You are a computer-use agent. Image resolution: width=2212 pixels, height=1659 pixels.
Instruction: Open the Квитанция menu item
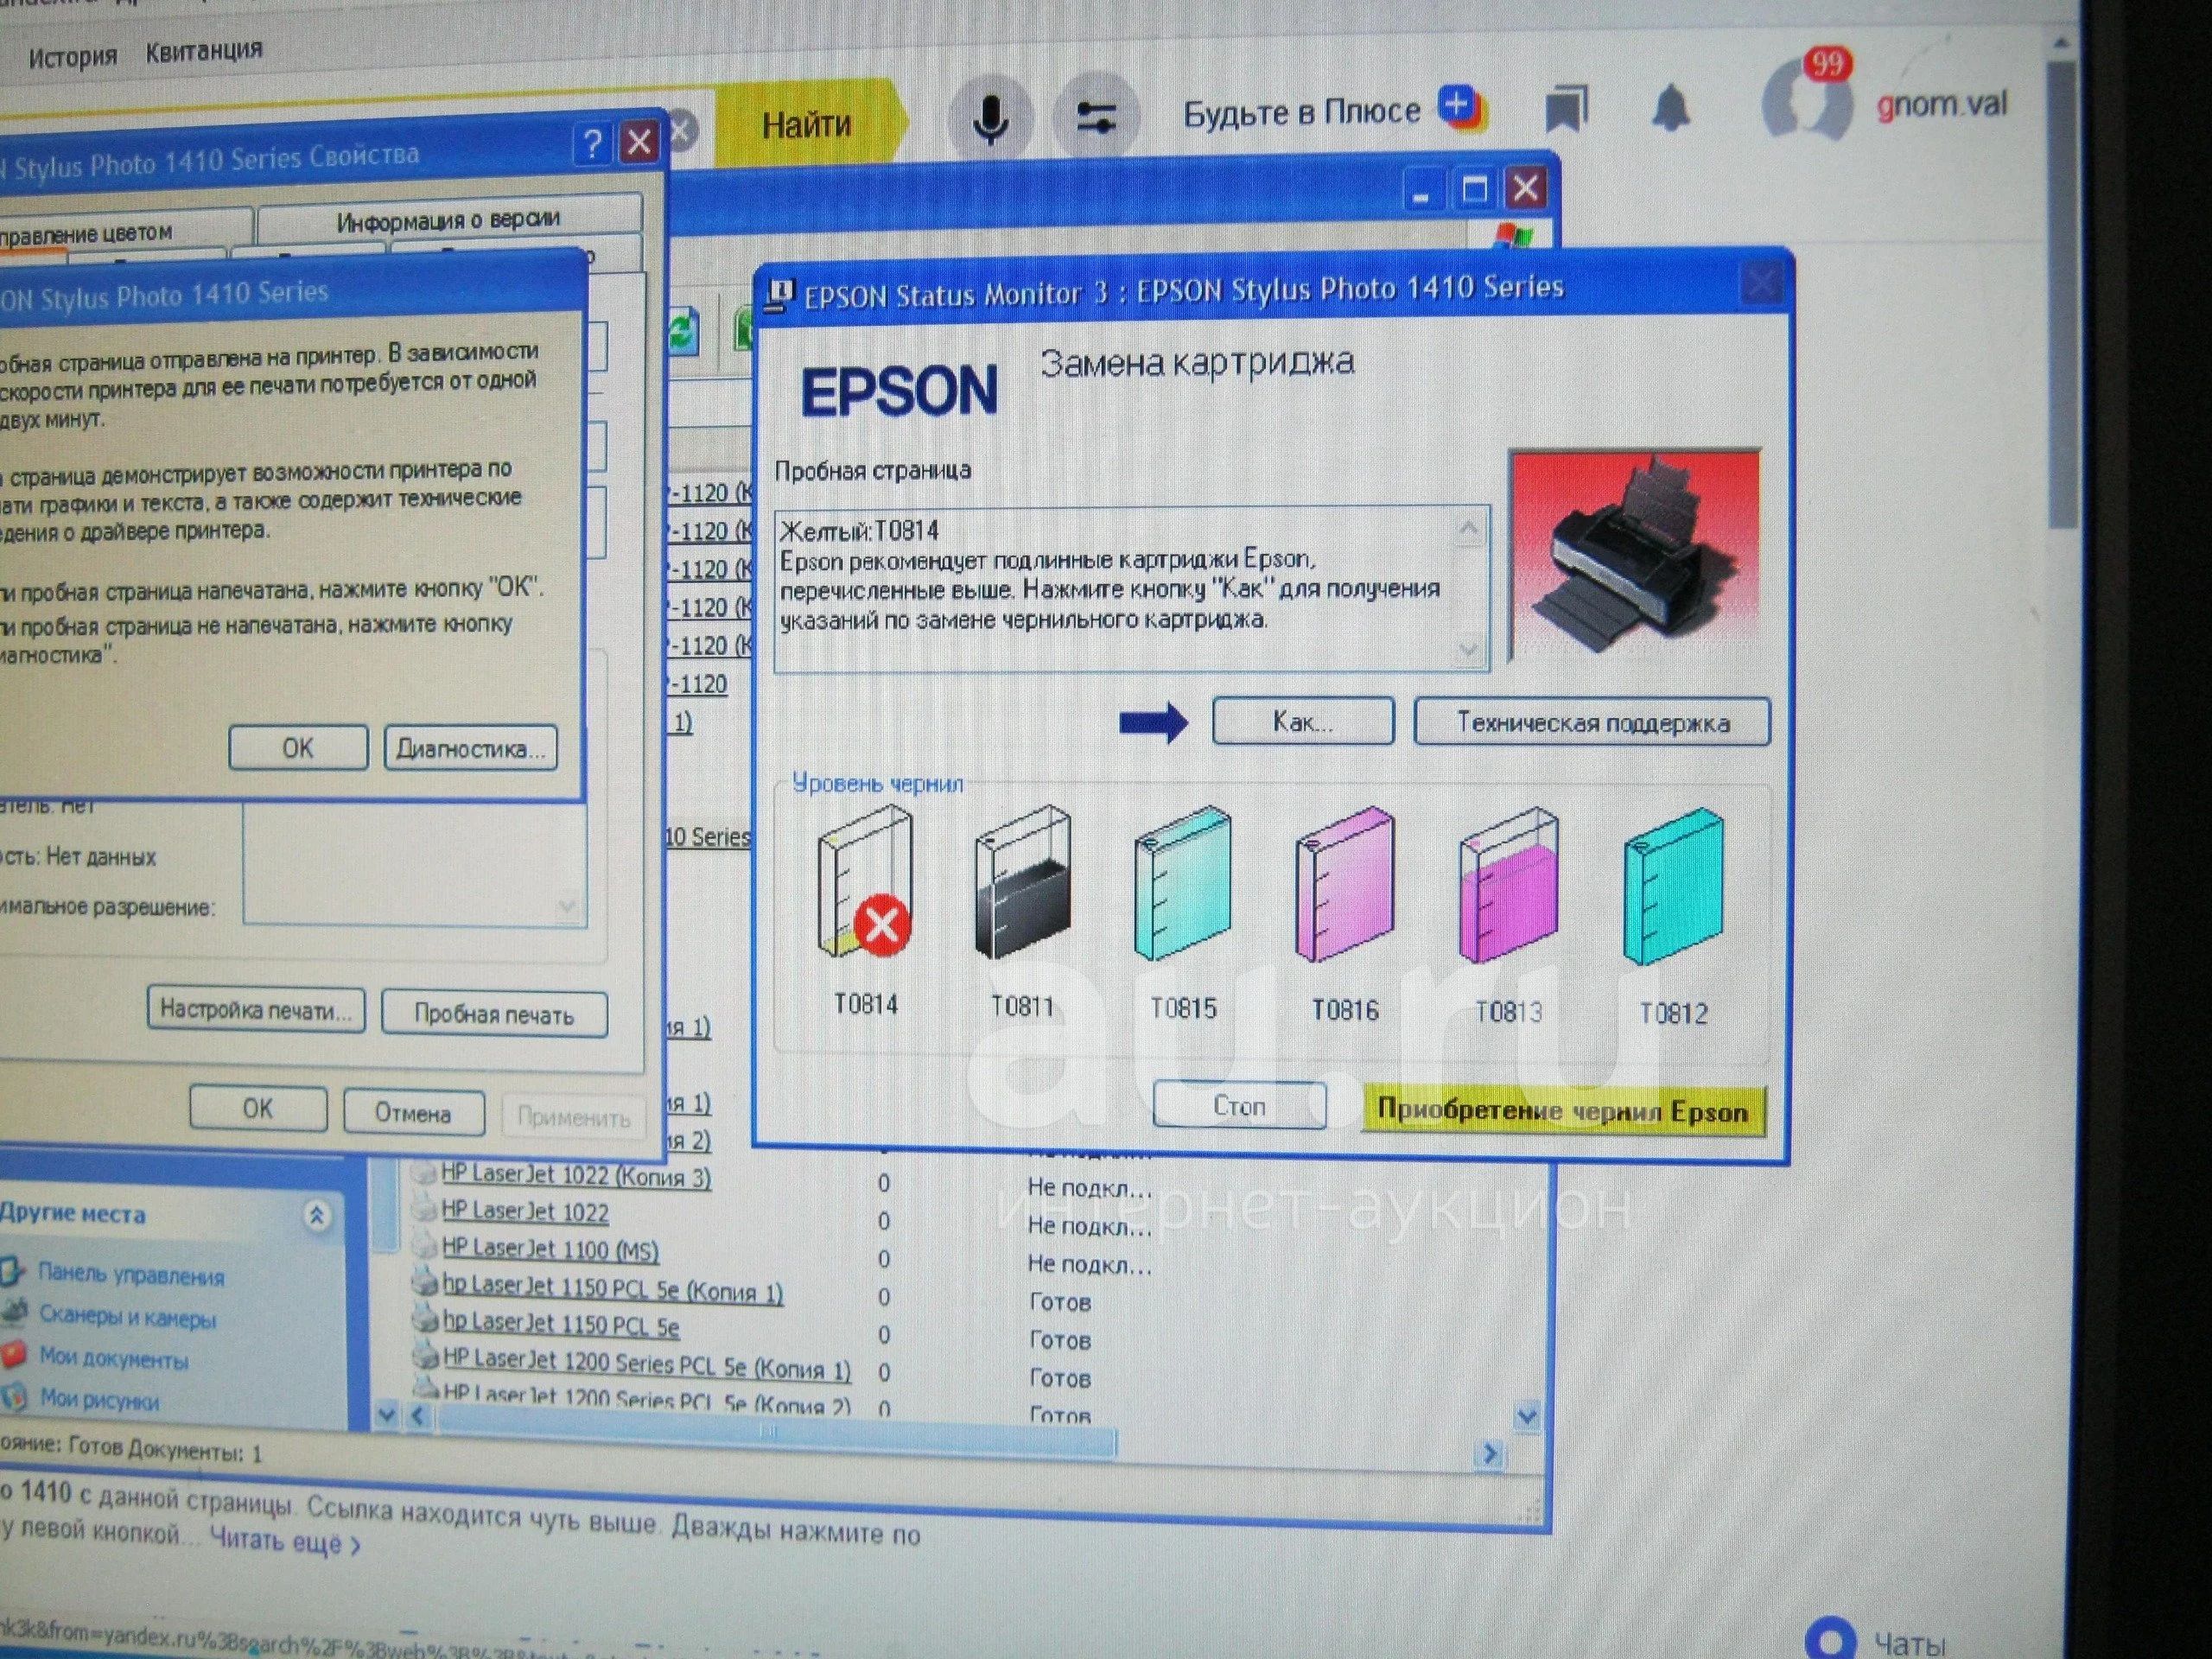click(x=204, y=50)
